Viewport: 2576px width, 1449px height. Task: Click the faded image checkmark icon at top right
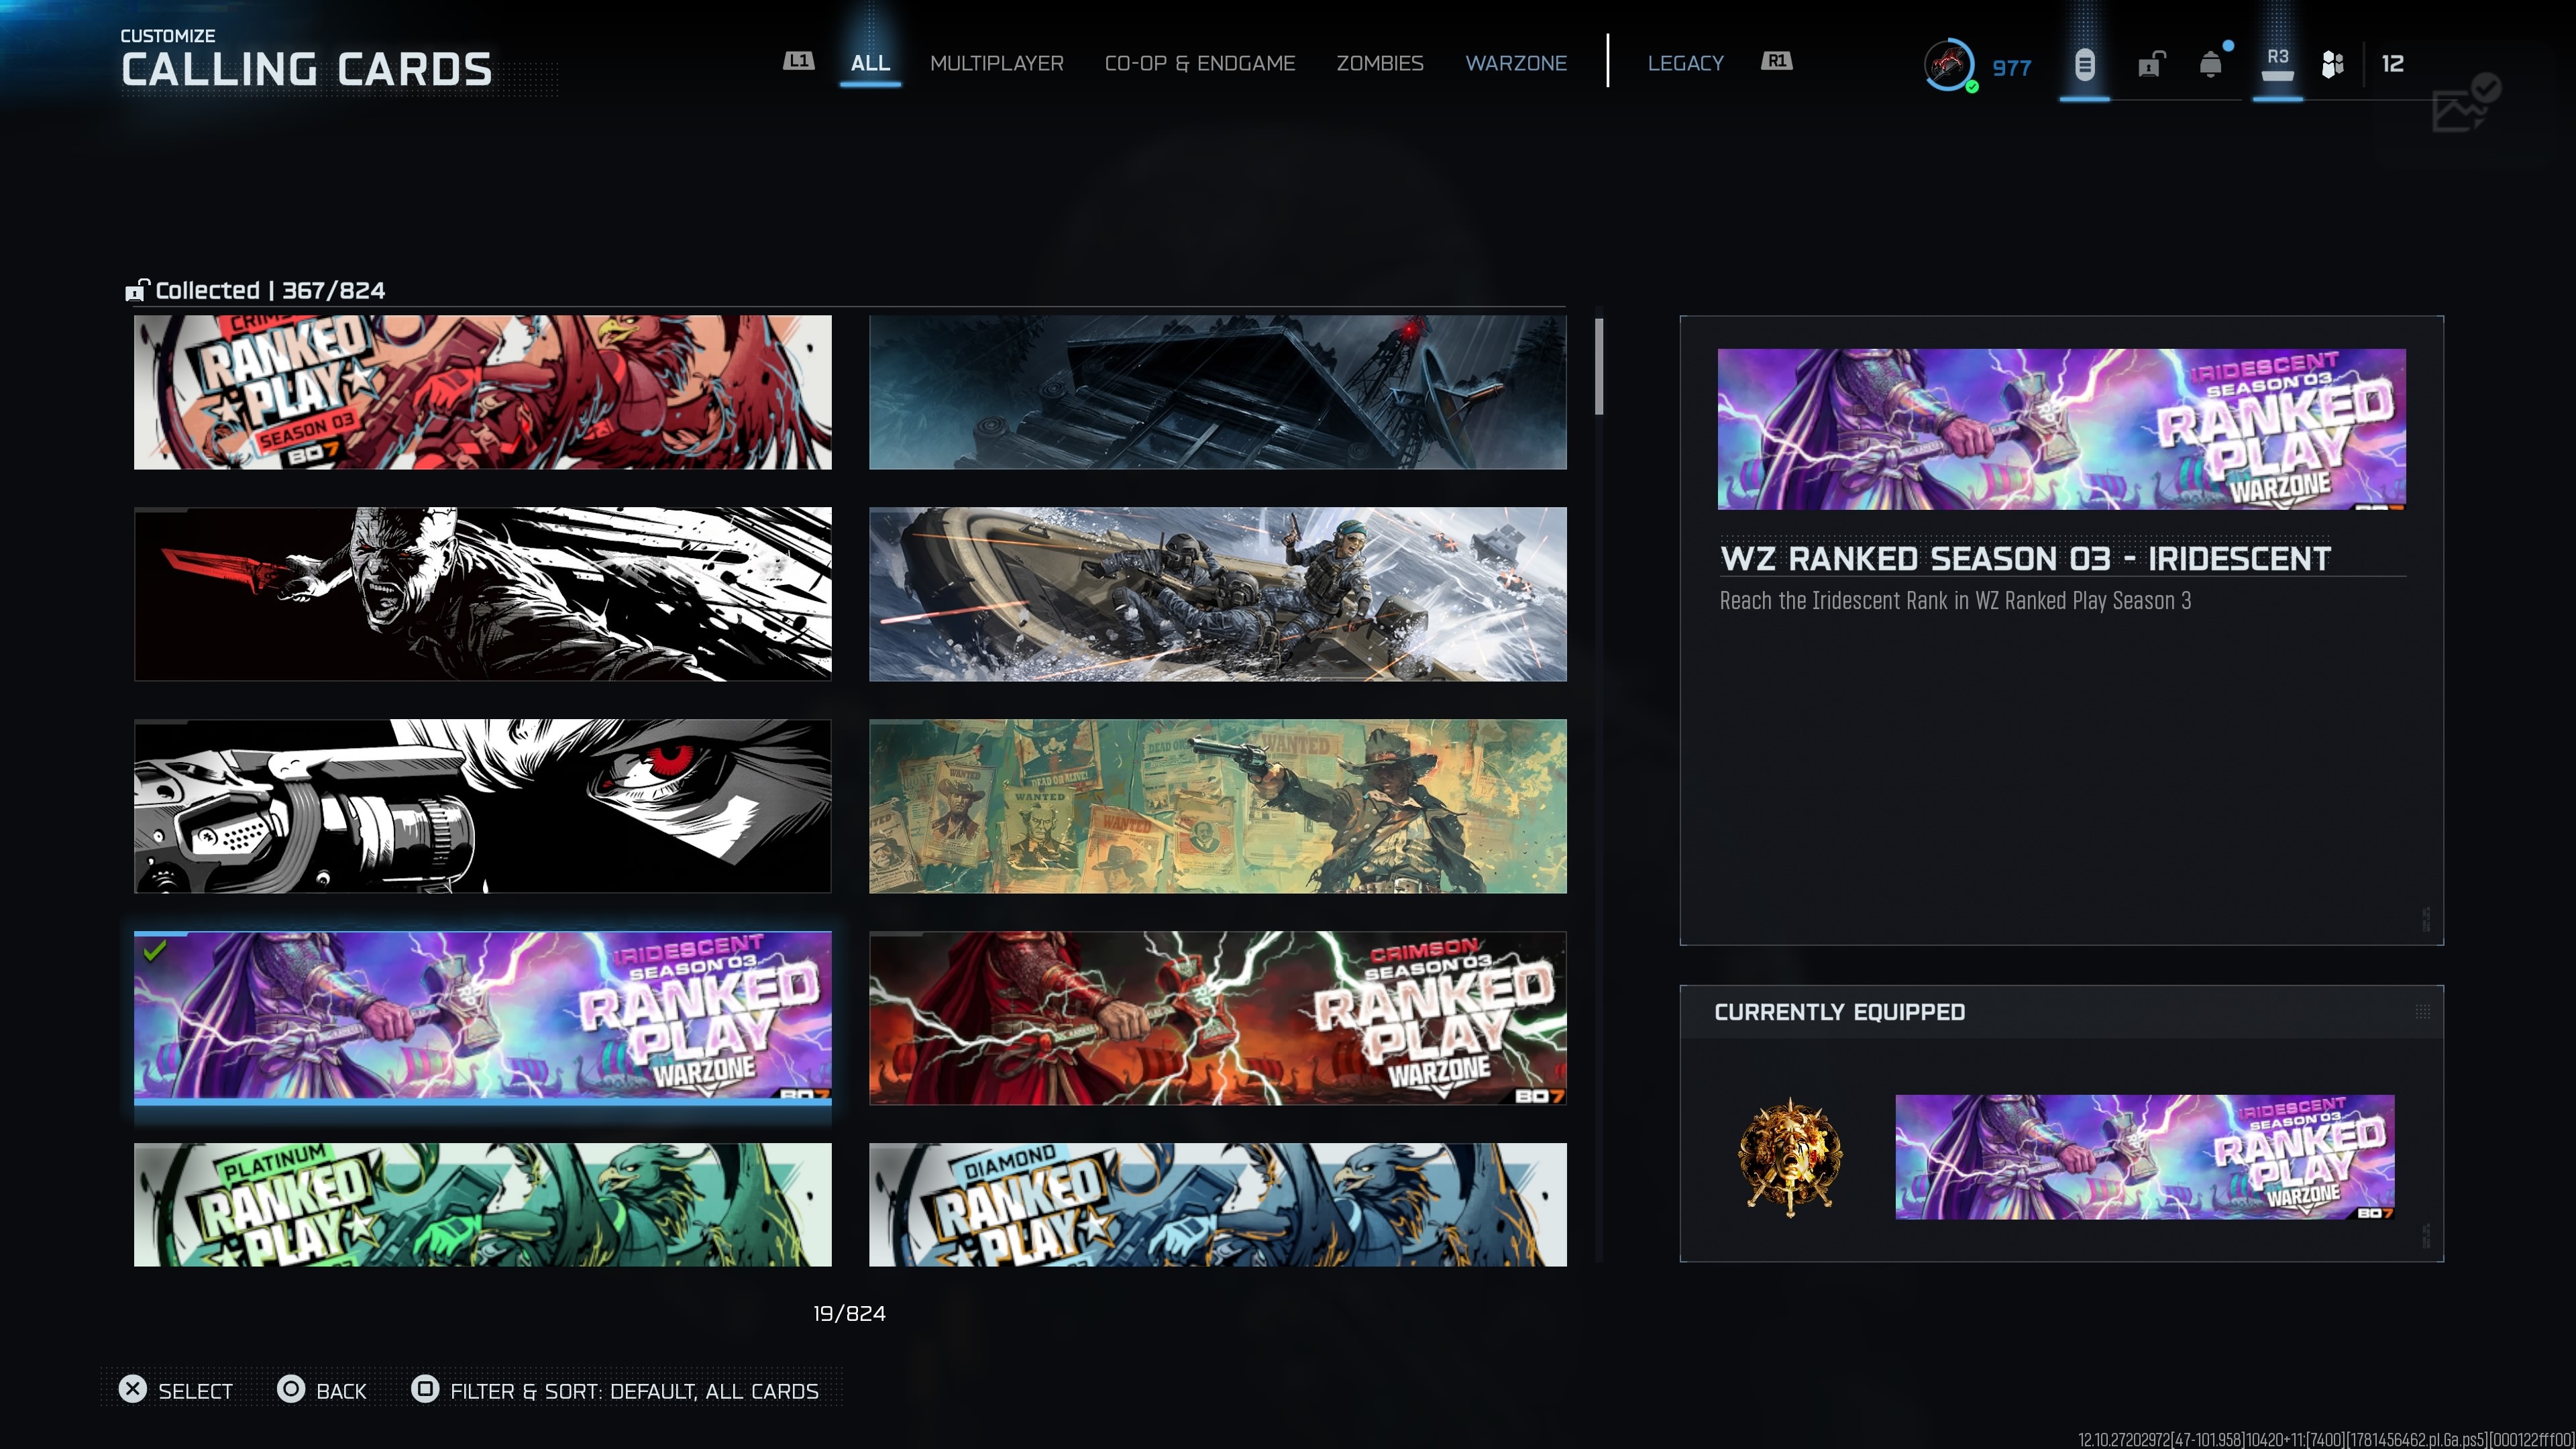[x=2466, y=103]
